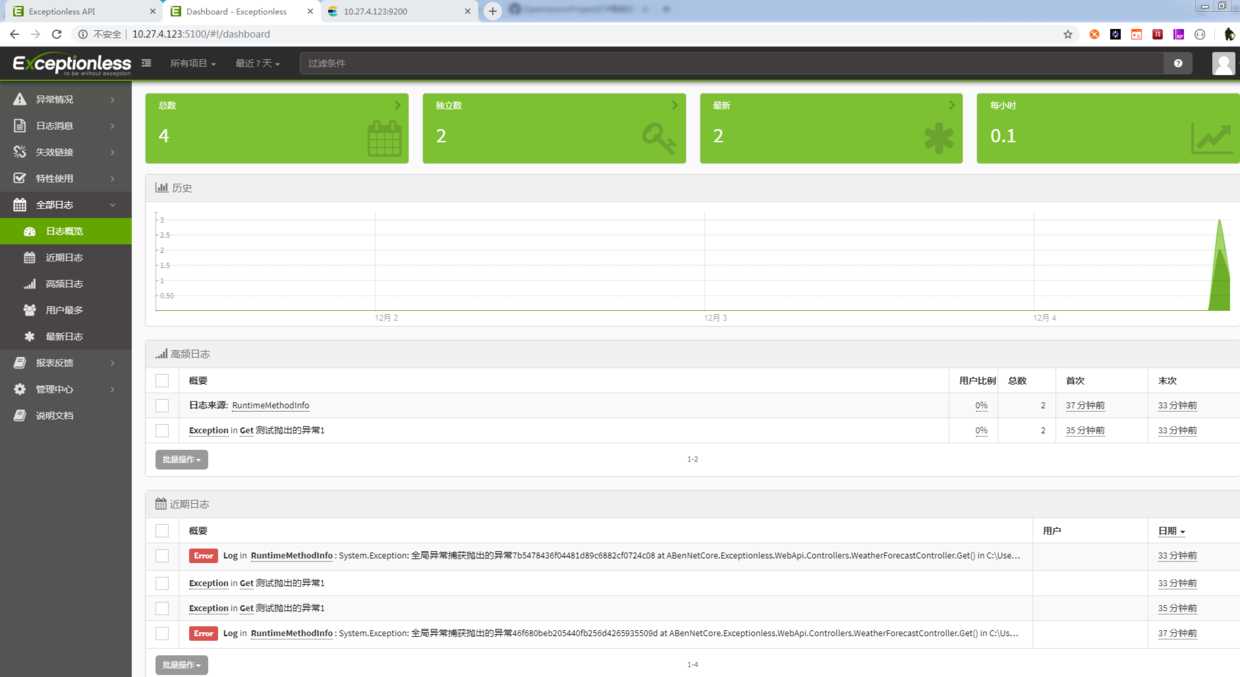Click the purple extension icon

tap(1178, 34)
